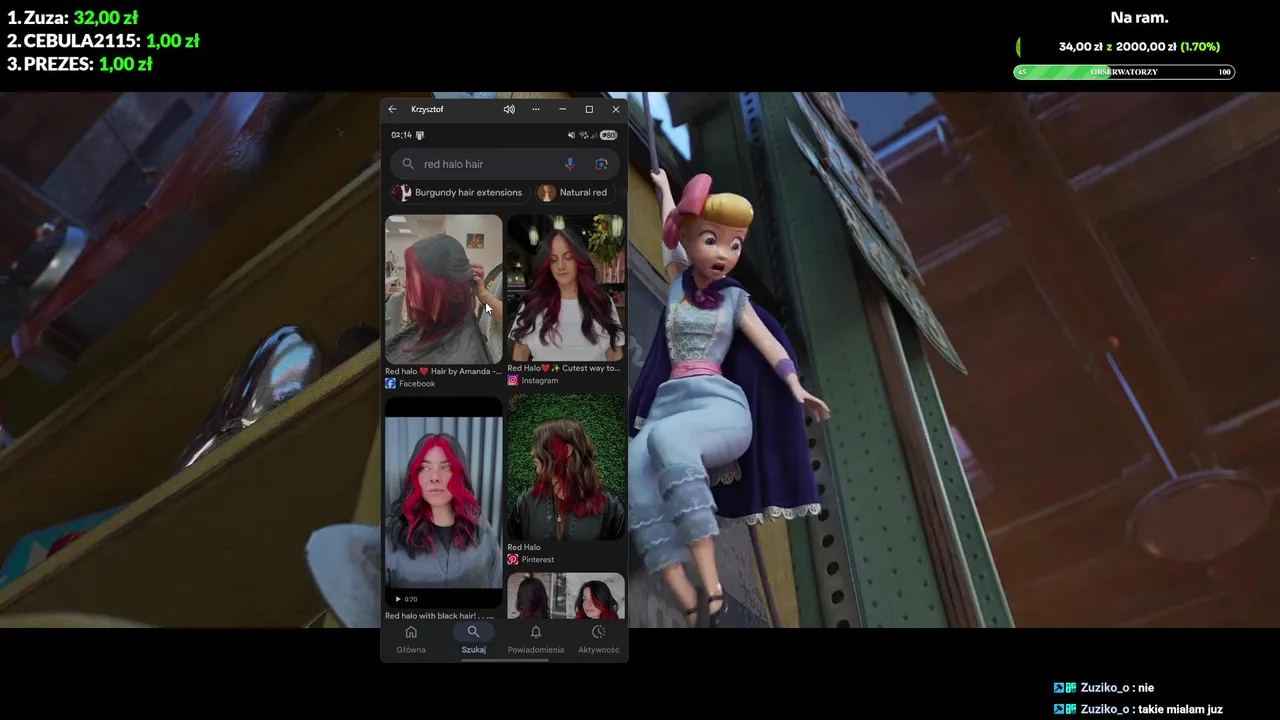Click the magnifier icon in search bar
The height and width of the screenshot is (720, 1280).
click(408, 164)
